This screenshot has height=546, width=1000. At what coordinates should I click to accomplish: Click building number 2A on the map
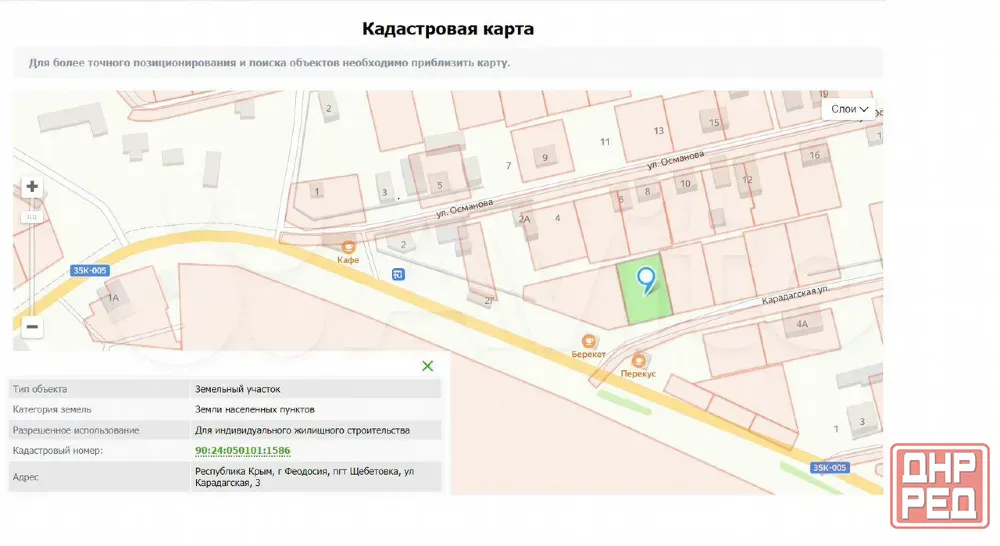[x=524, y=219]
